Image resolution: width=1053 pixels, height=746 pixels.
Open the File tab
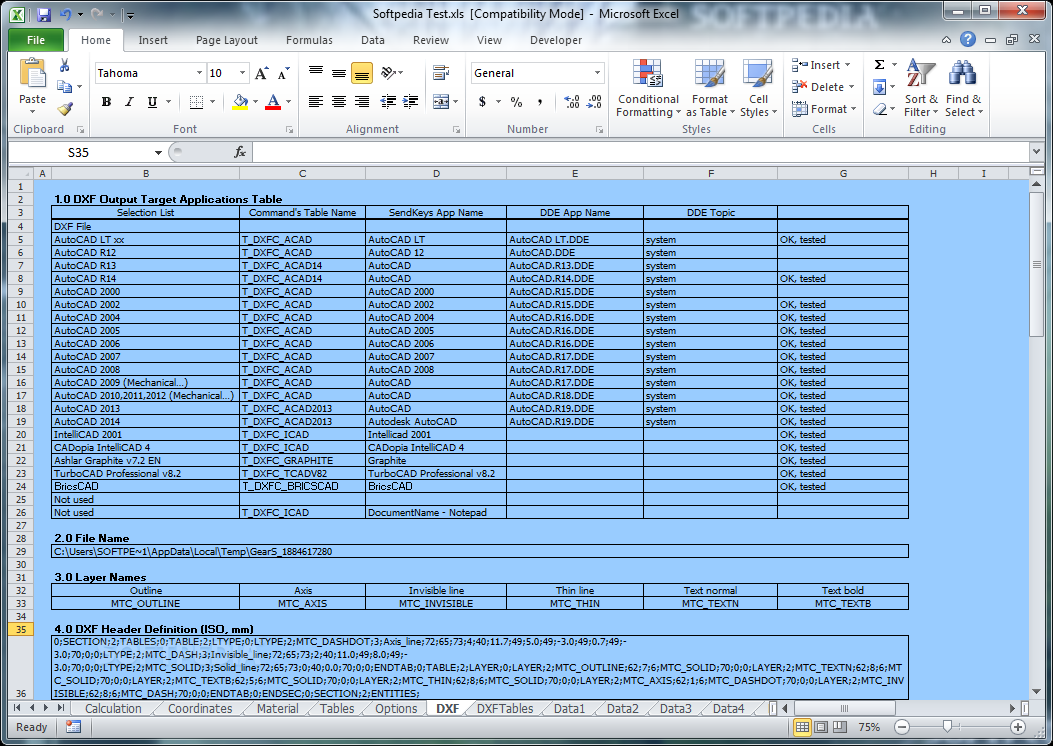click(x=36, y=40)
